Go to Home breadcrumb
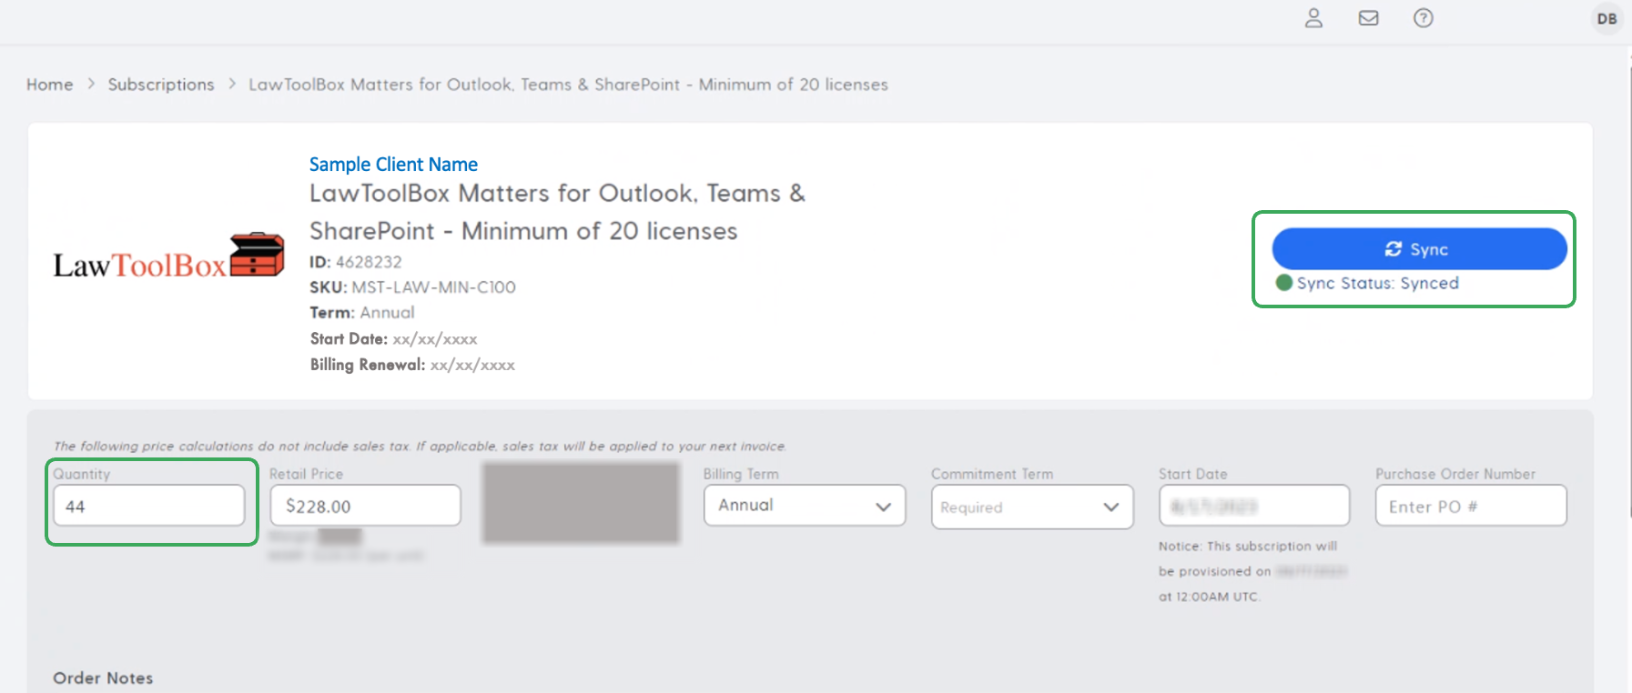Image resolution: width=1632 pixels, height=693 pixels. pyautogui.click(x=50, y=85)
